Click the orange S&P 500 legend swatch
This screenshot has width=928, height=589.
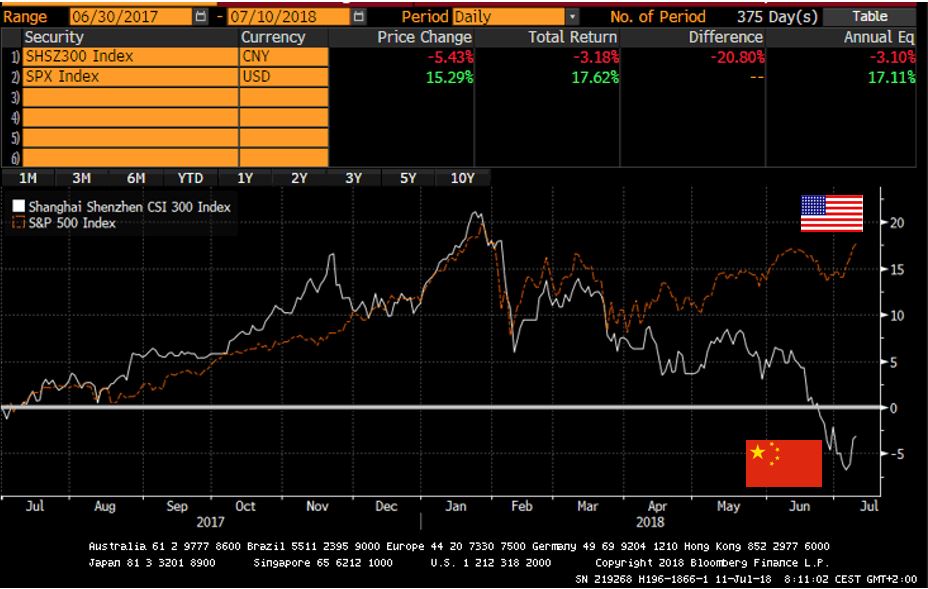(x=19, y=223)
